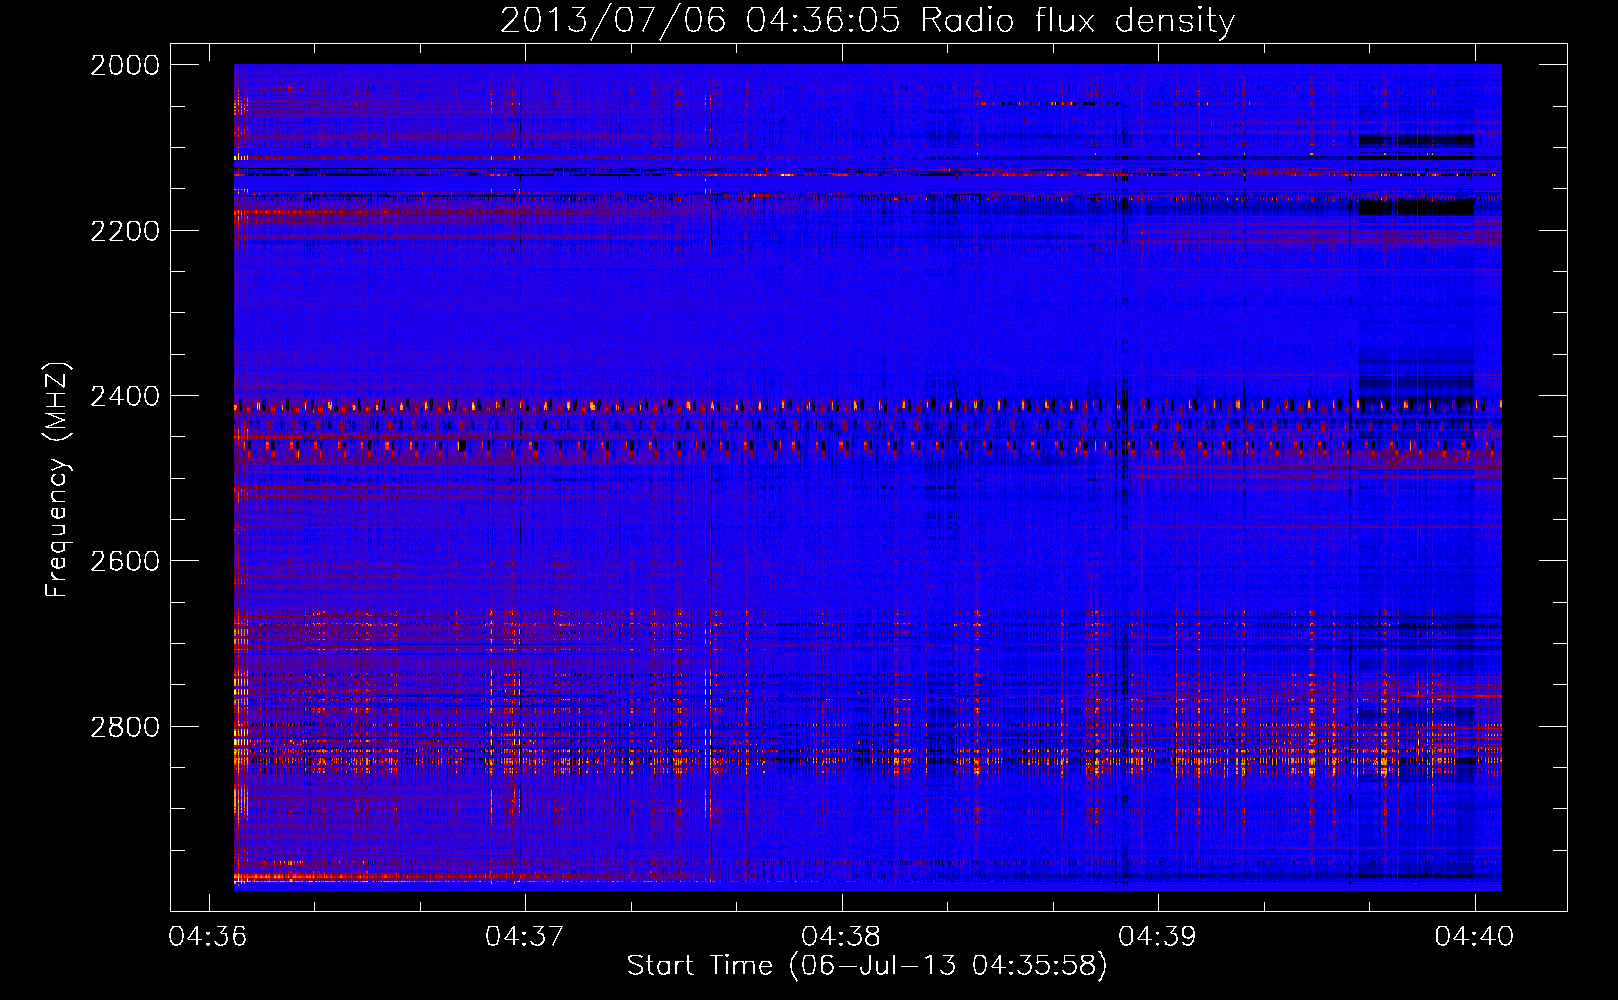Click the '04:39' time axis label
The height and width of the screenshot is (1000, 1618).
click(x=1157, y=936)
